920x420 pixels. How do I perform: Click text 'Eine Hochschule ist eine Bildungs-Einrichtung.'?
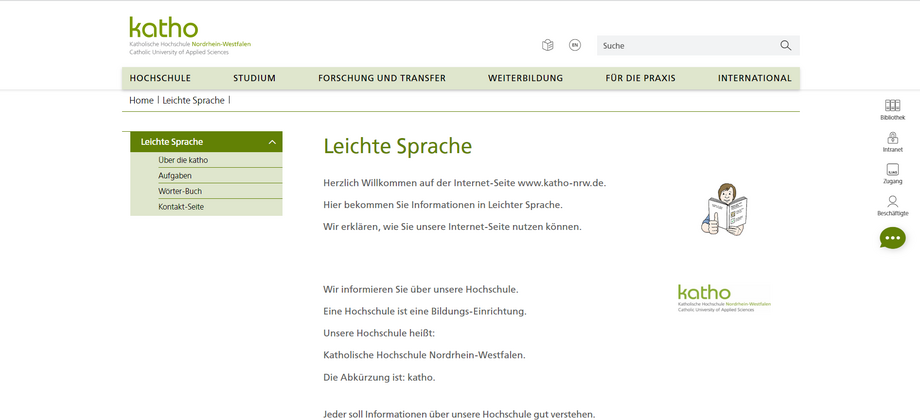point(425,311)
